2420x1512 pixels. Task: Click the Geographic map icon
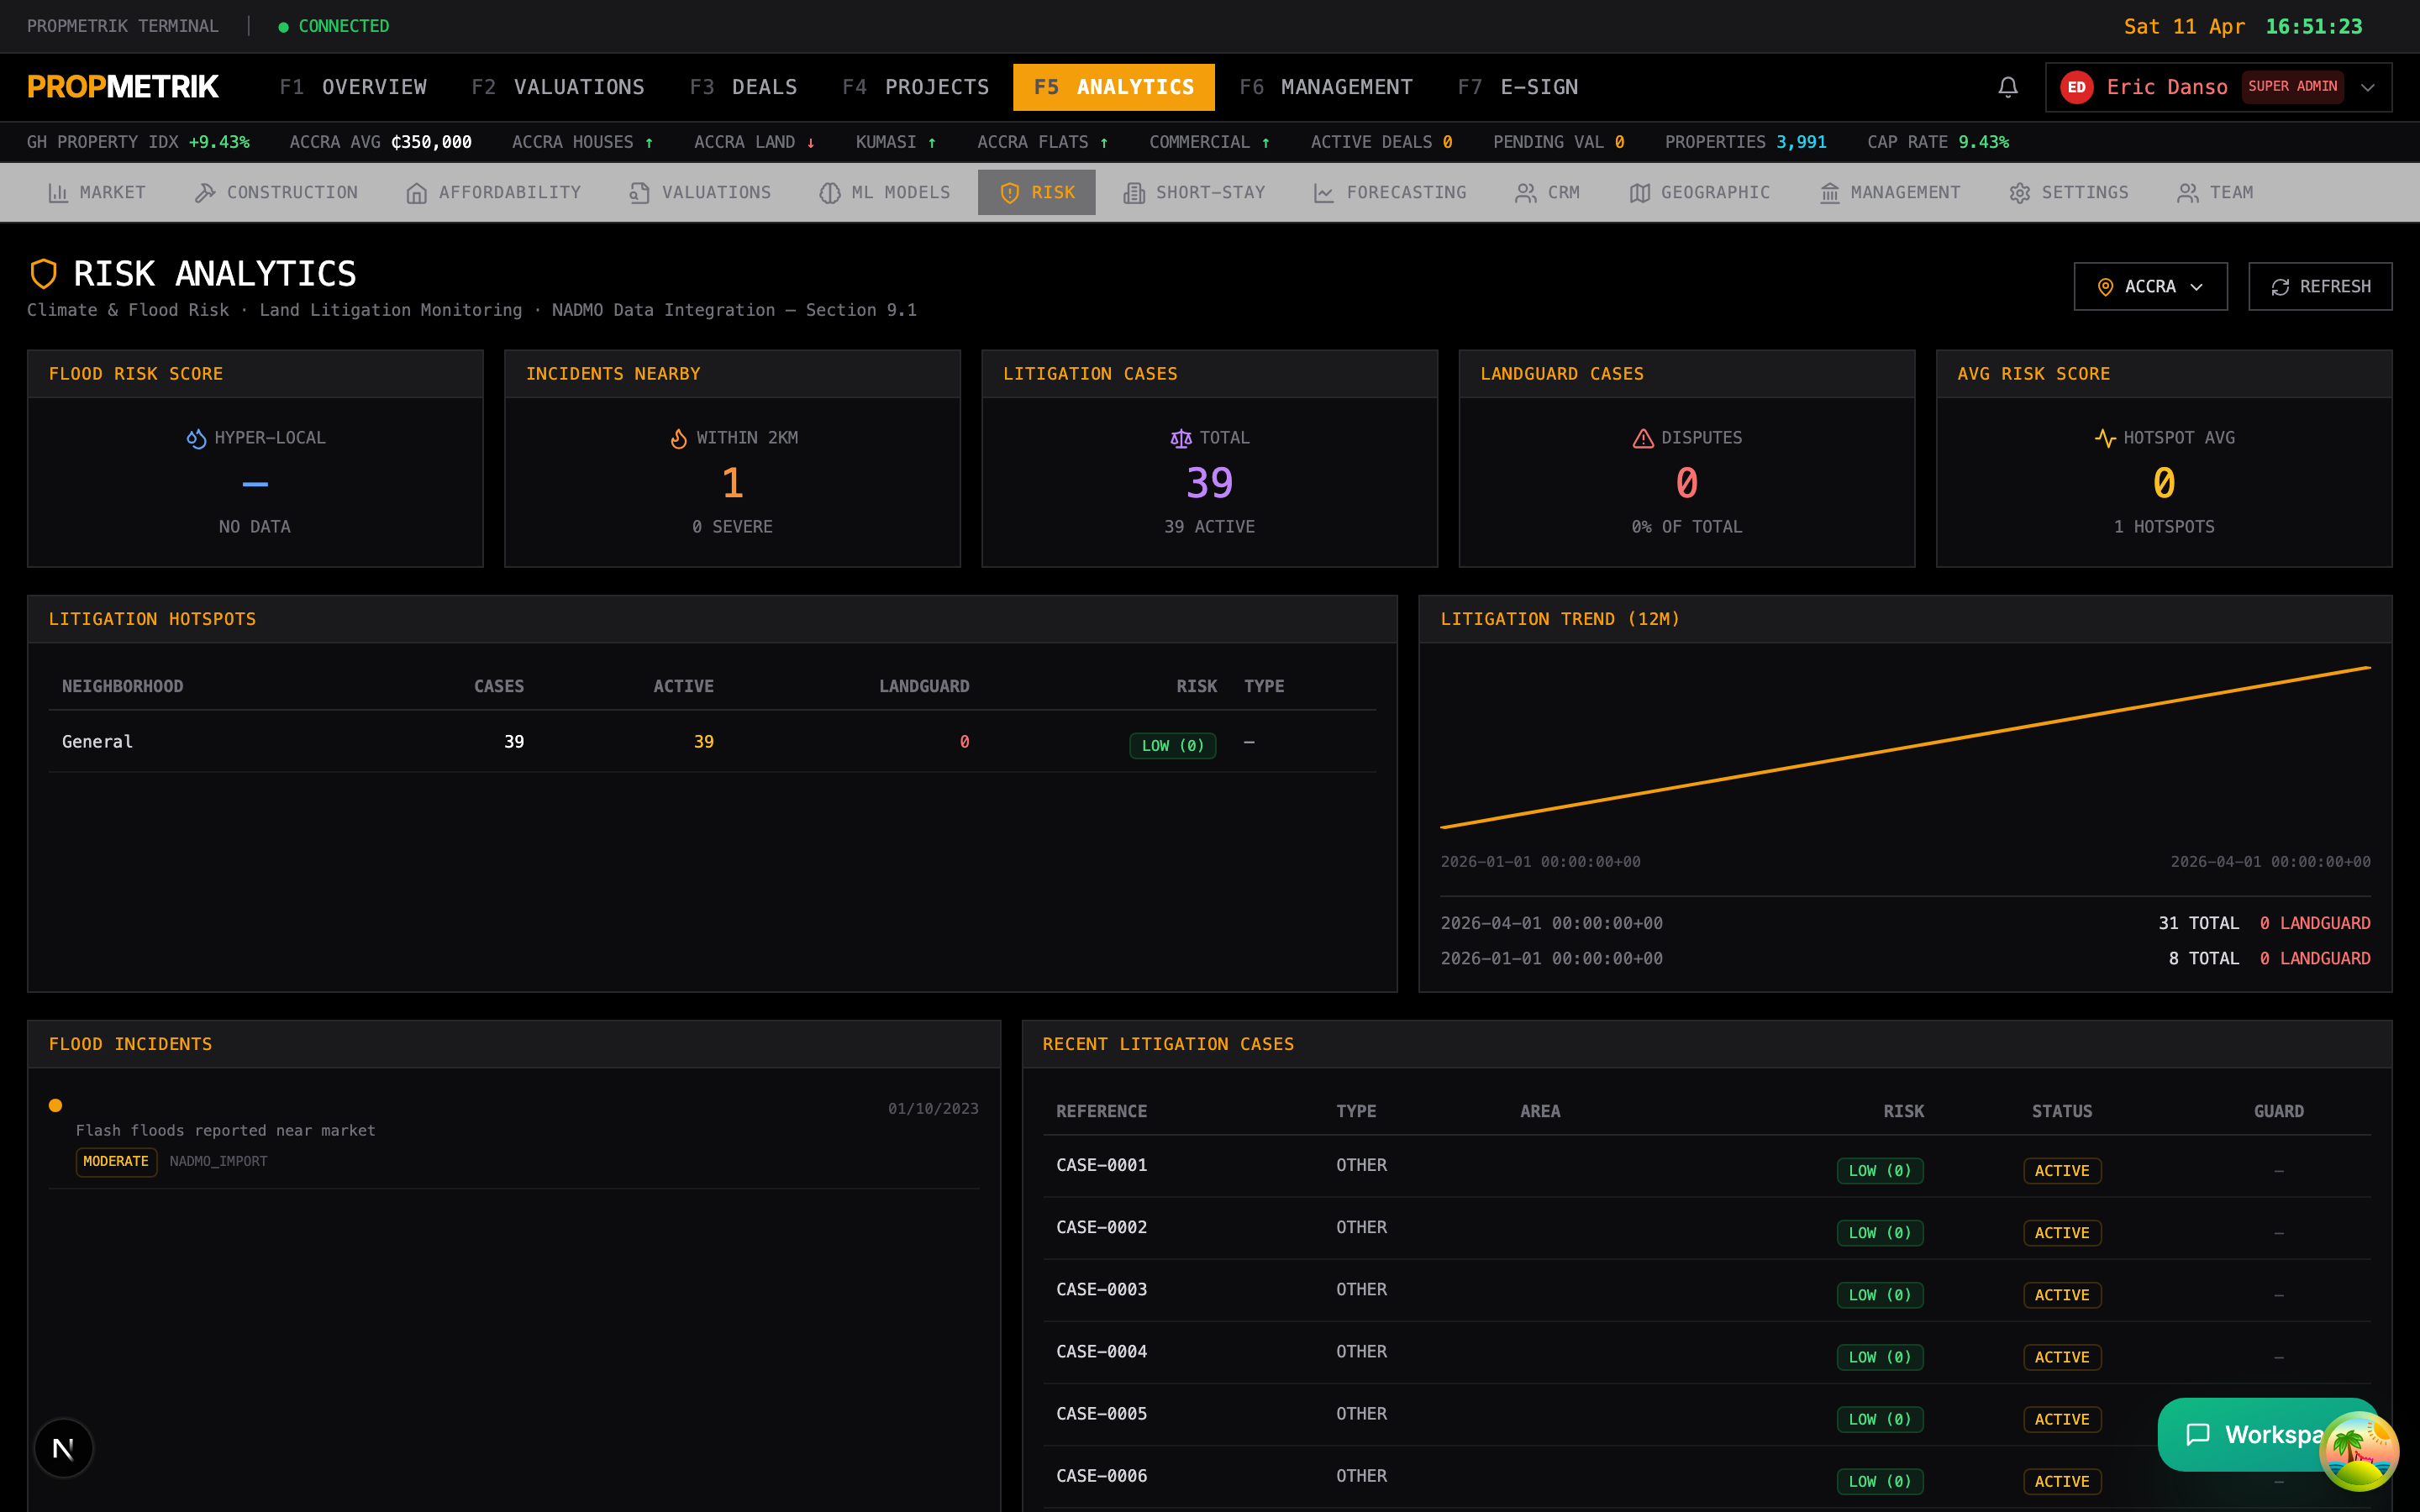[x=1640, y=193]
